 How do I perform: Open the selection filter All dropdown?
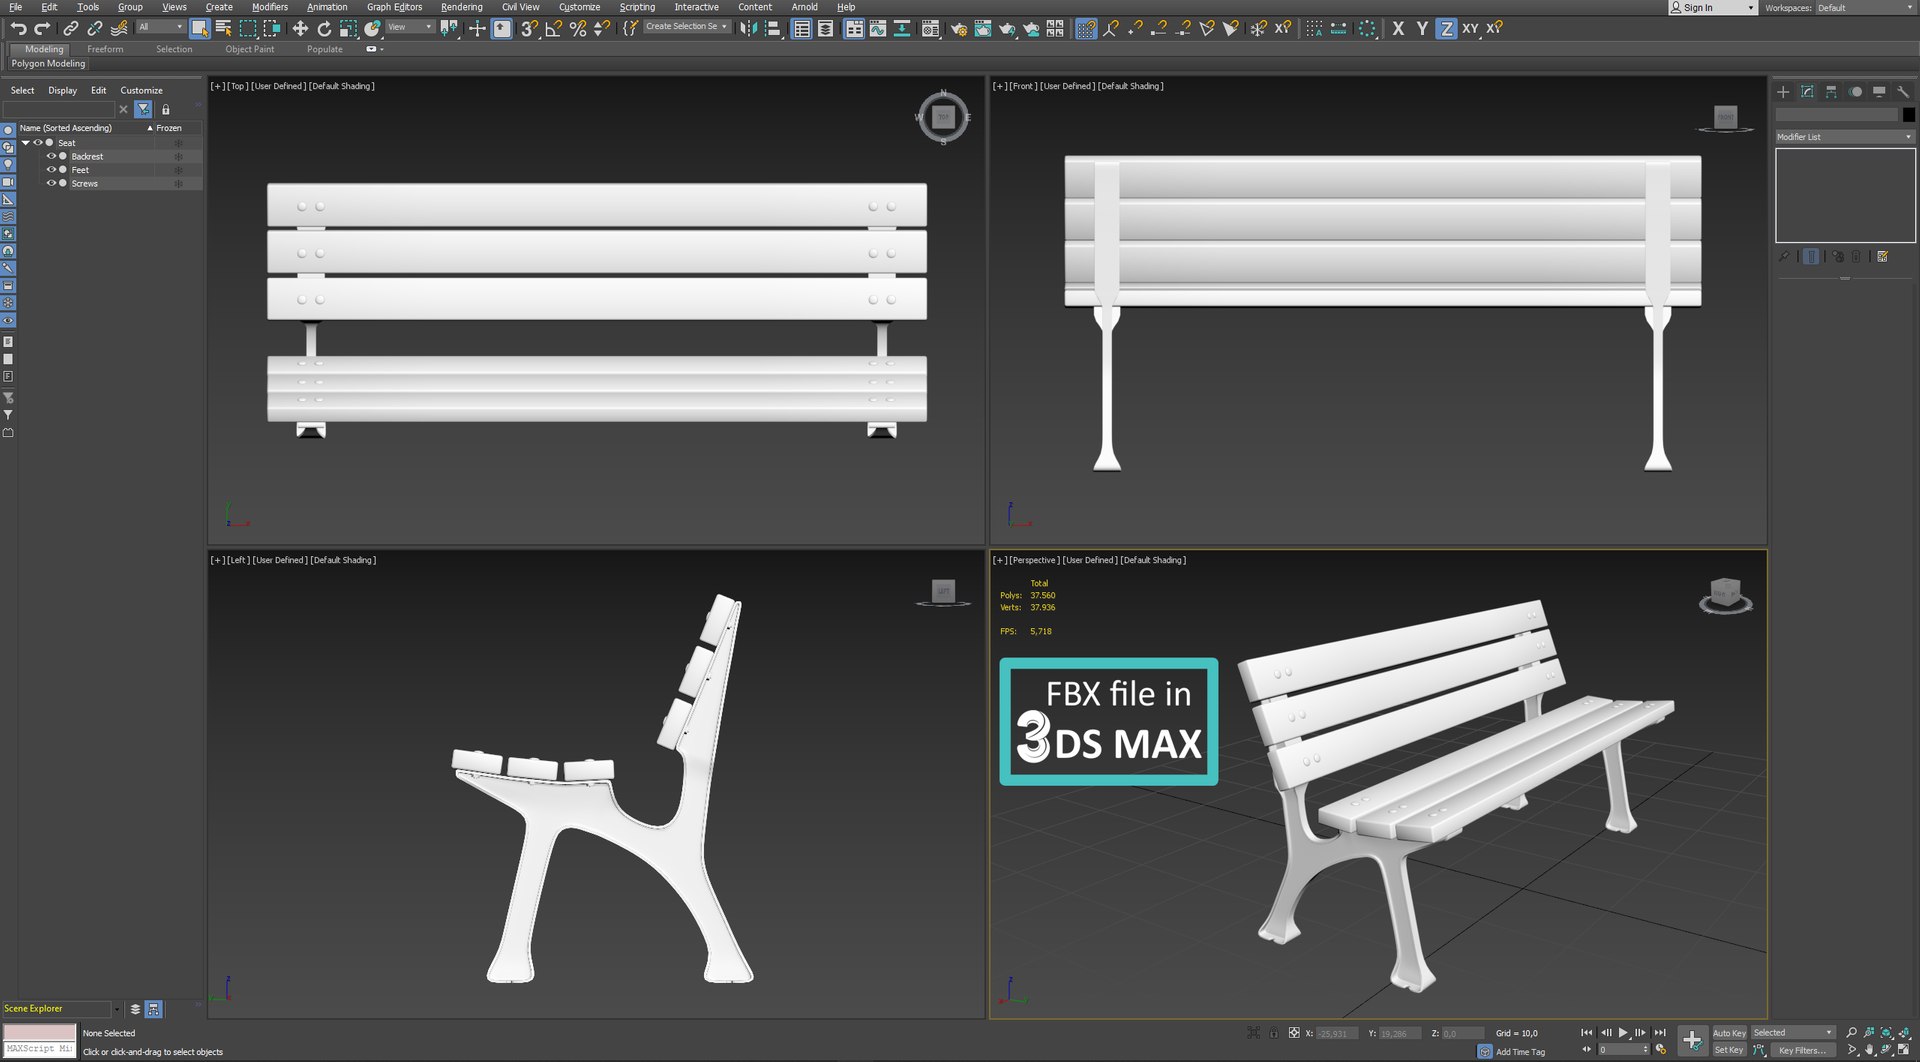(160, 28)
